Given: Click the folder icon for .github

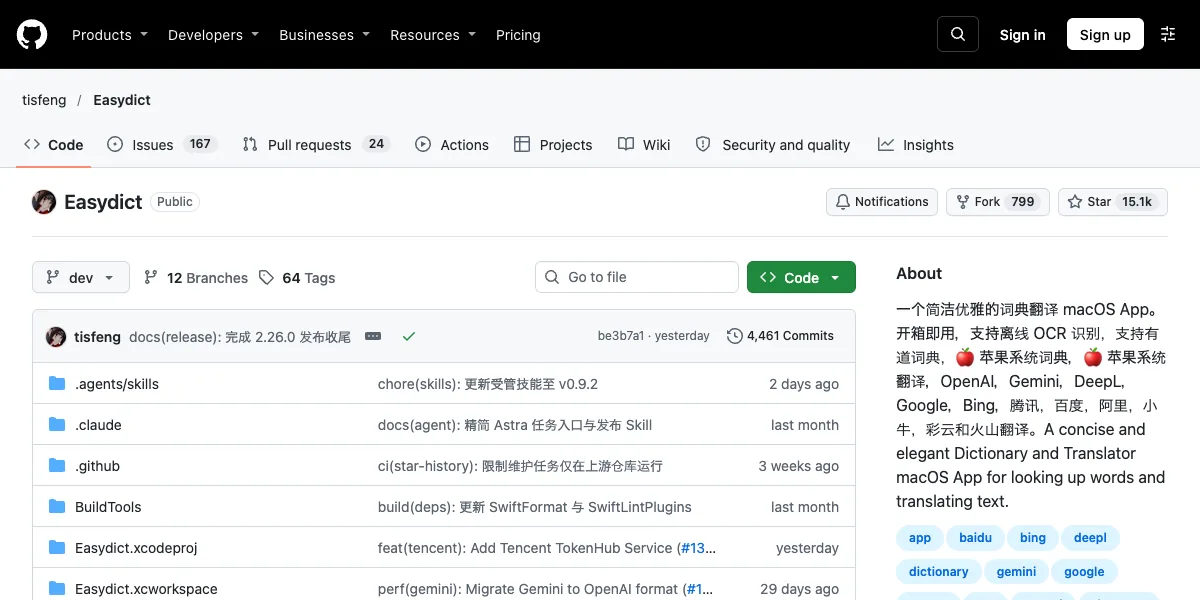Looking at the screenshot, I should click(57, 466).
